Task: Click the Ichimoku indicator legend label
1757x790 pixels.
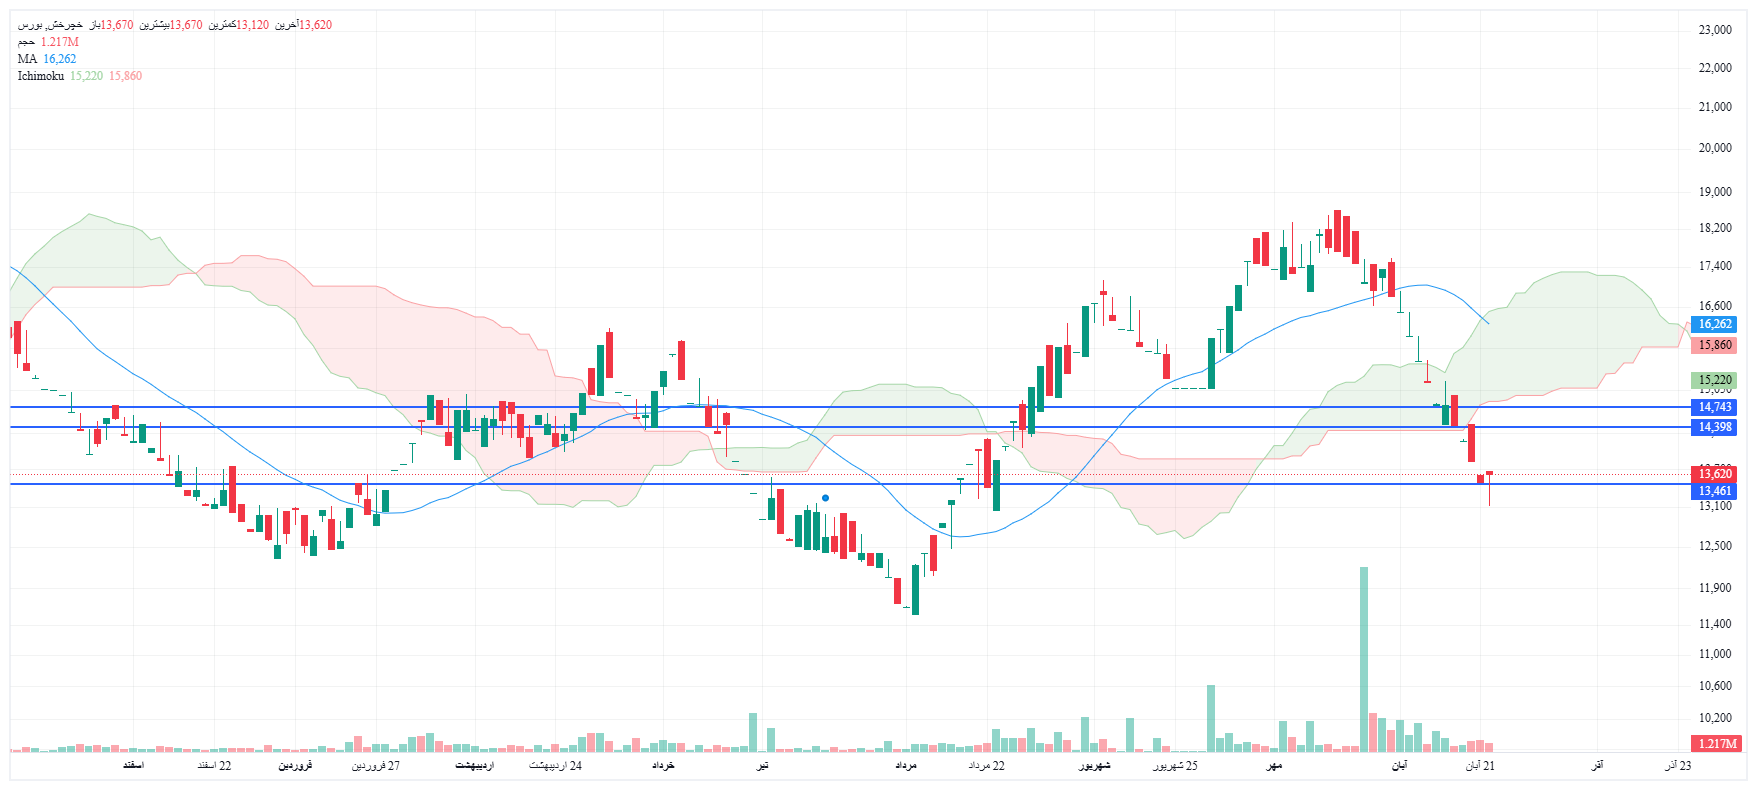Action: click(x=40, y=76)
